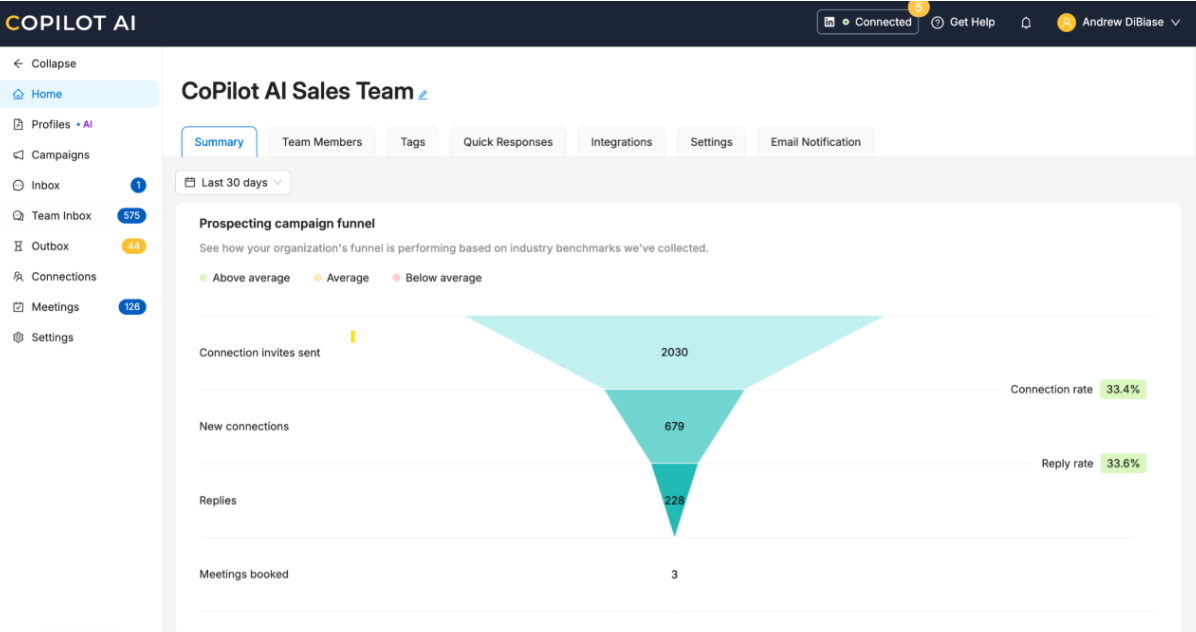Click the Replies row label
The image size is (1196, 632).
tap(218, 500)
